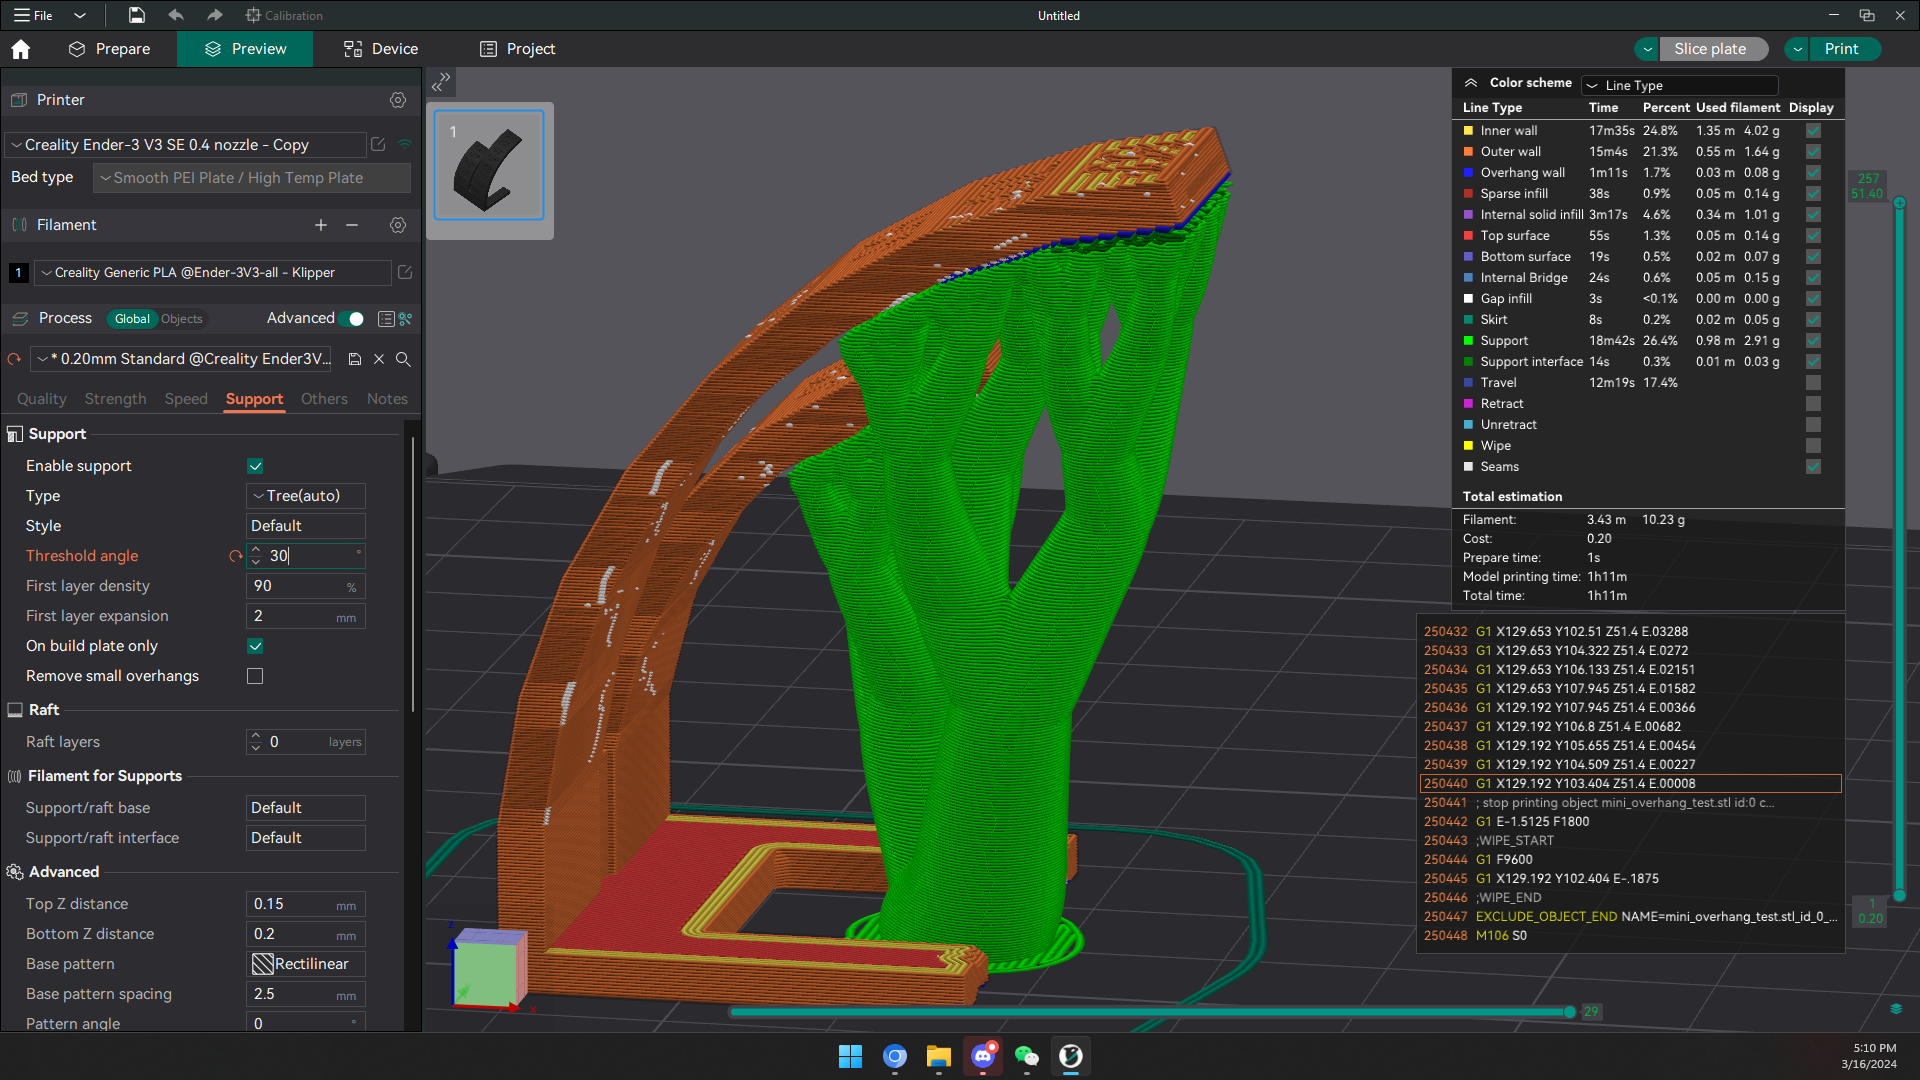
Task: Open printer settings gear icon
Action: pyautogui.click(x=398, y=100)
